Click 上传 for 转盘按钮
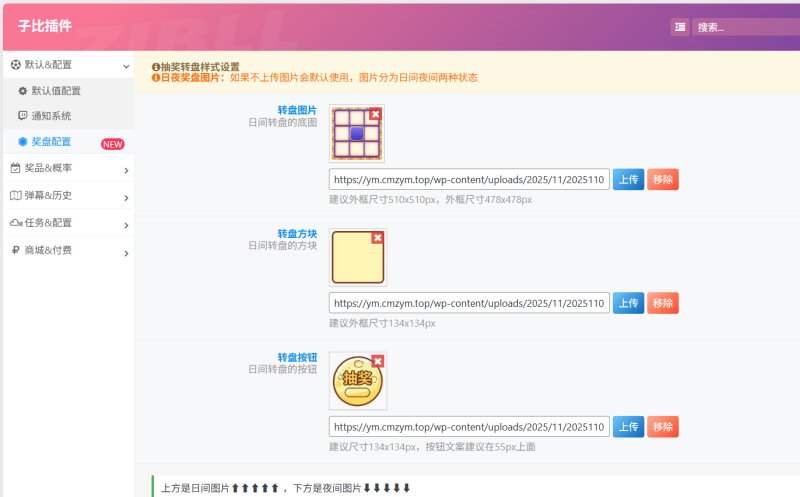The width and height of the screenshot is (800, 497). coord(629,427)
